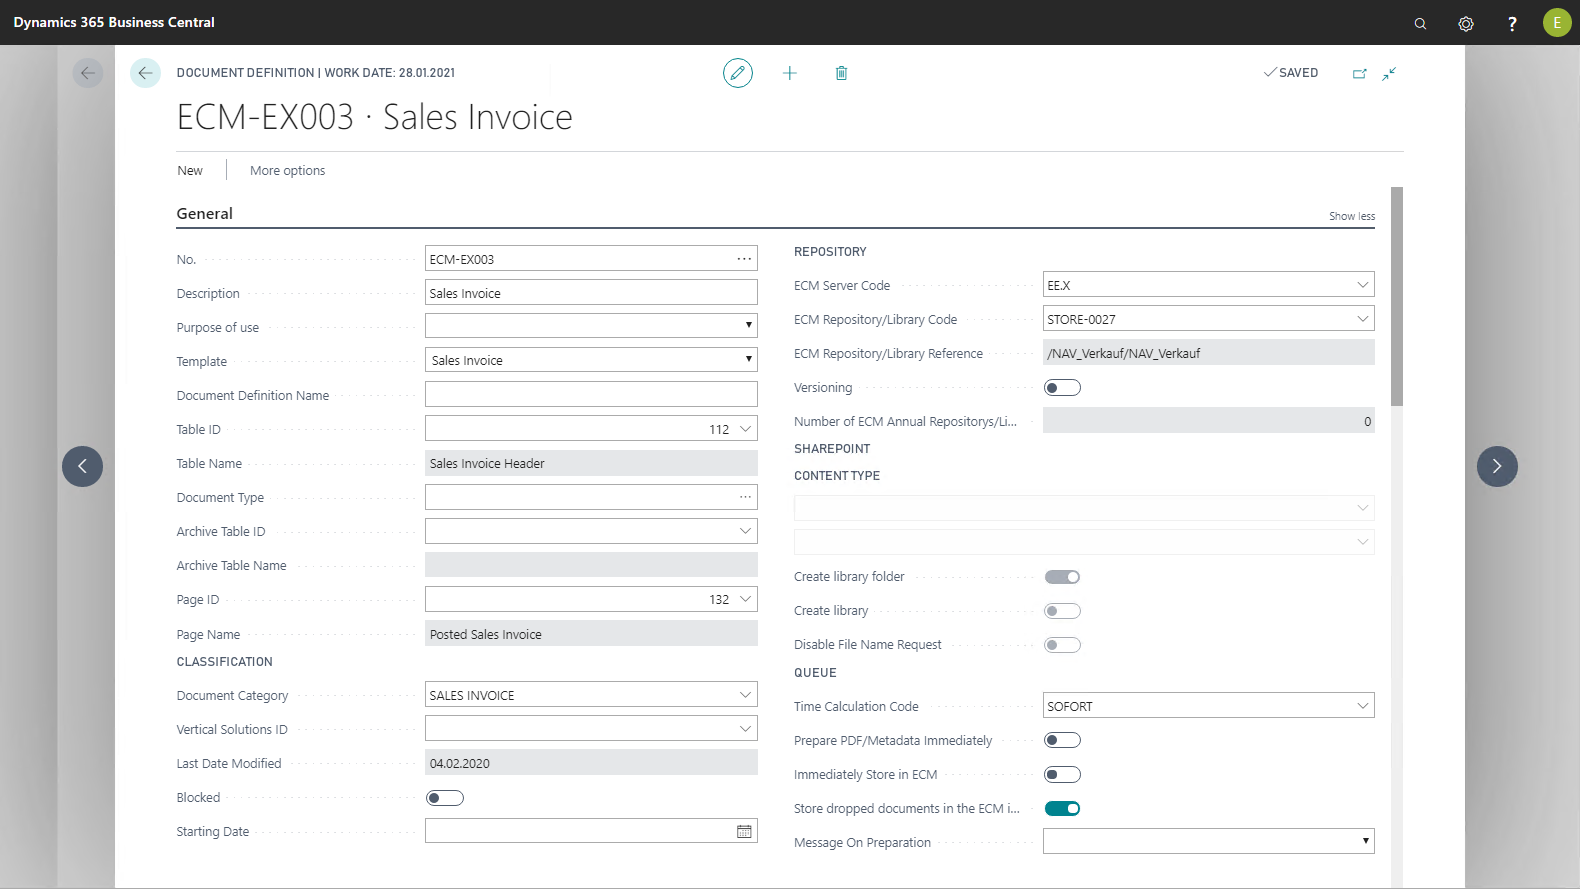This screenshot has height=889, width=1580.
Task: Open the settings gear icon
Action: click(x=1466, y=23)
